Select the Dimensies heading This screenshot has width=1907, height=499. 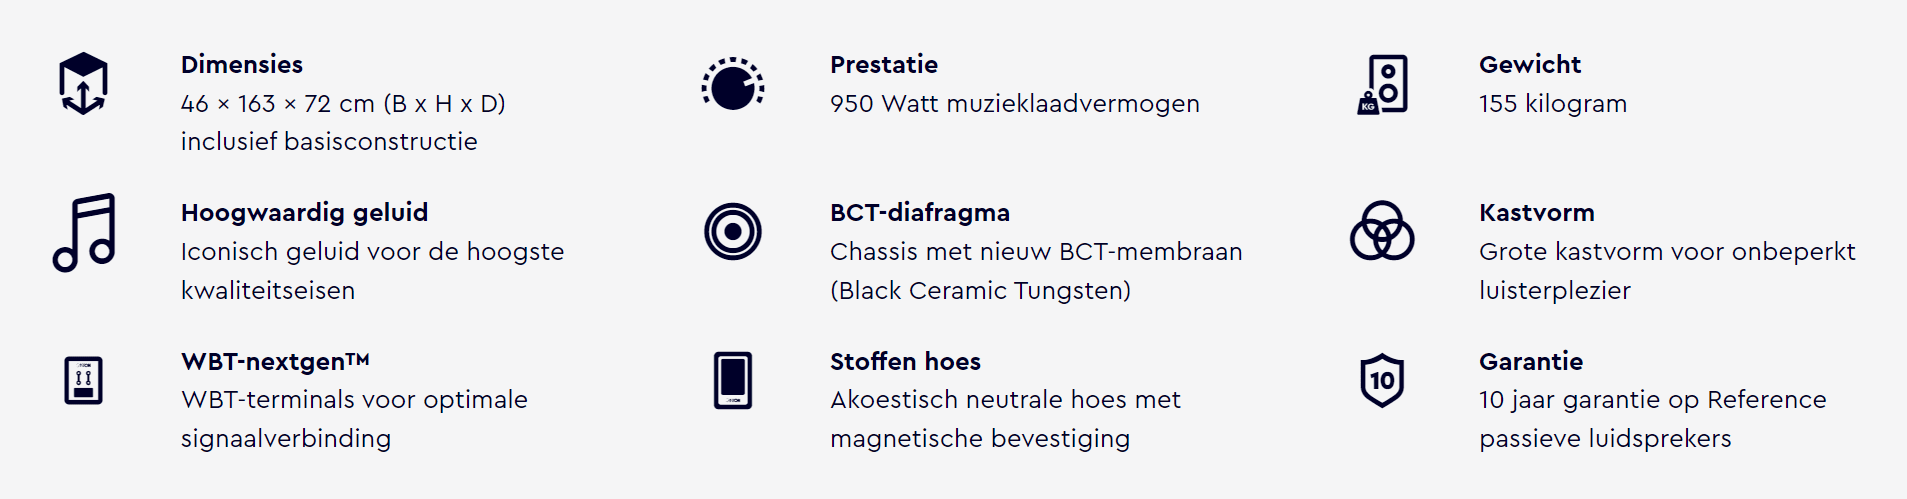coord(242,65)
